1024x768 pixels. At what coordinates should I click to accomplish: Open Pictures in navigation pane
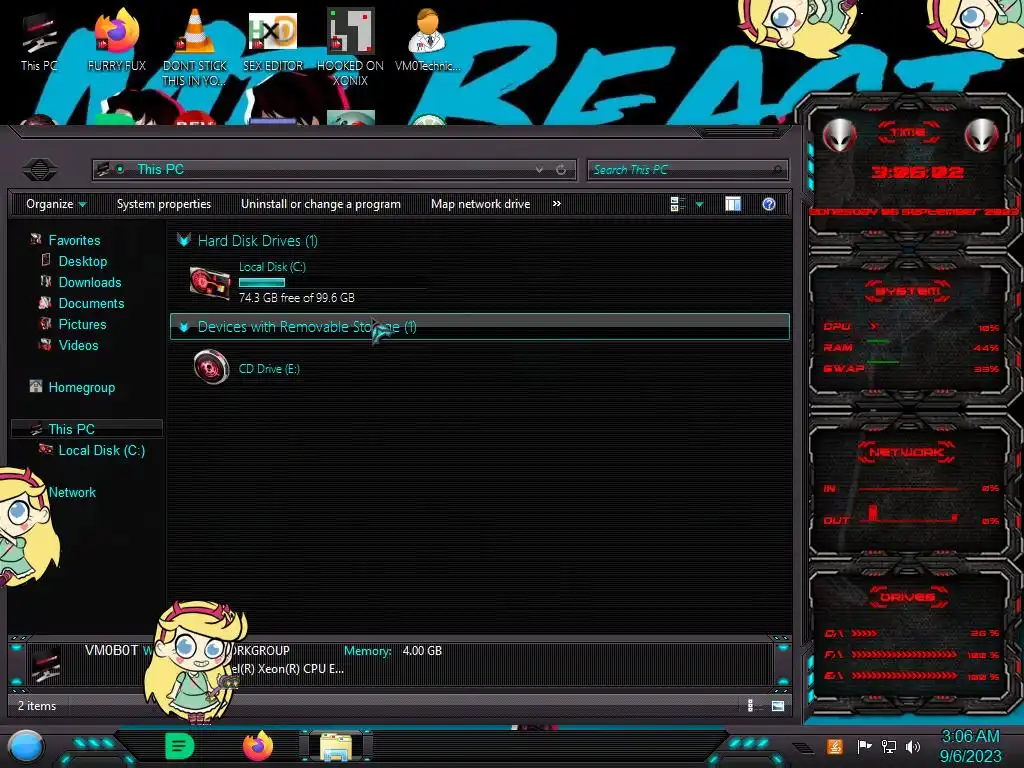pyautogui.click(x=82, y=324)
